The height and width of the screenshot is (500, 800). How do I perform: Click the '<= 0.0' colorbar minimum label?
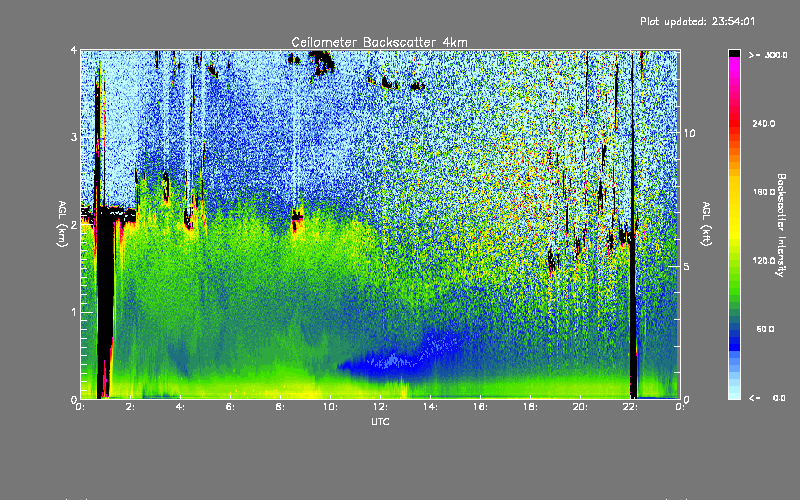tap(767, 398)
